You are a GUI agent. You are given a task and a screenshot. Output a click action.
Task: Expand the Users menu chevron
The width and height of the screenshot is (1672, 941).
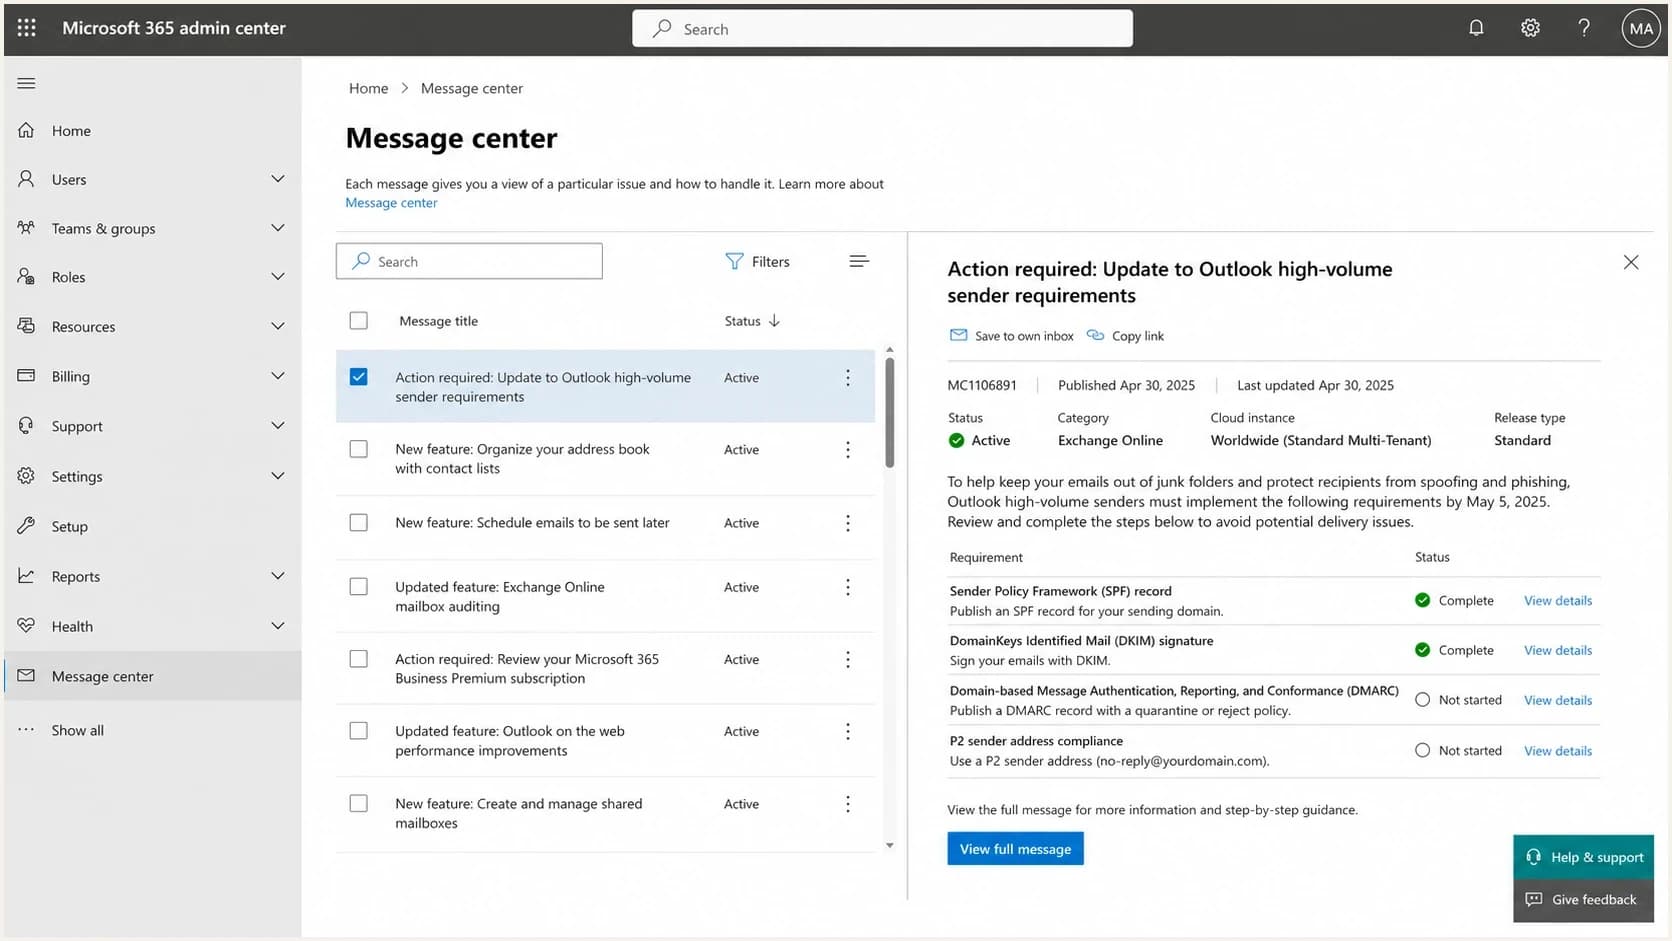[x=278, y=179]
